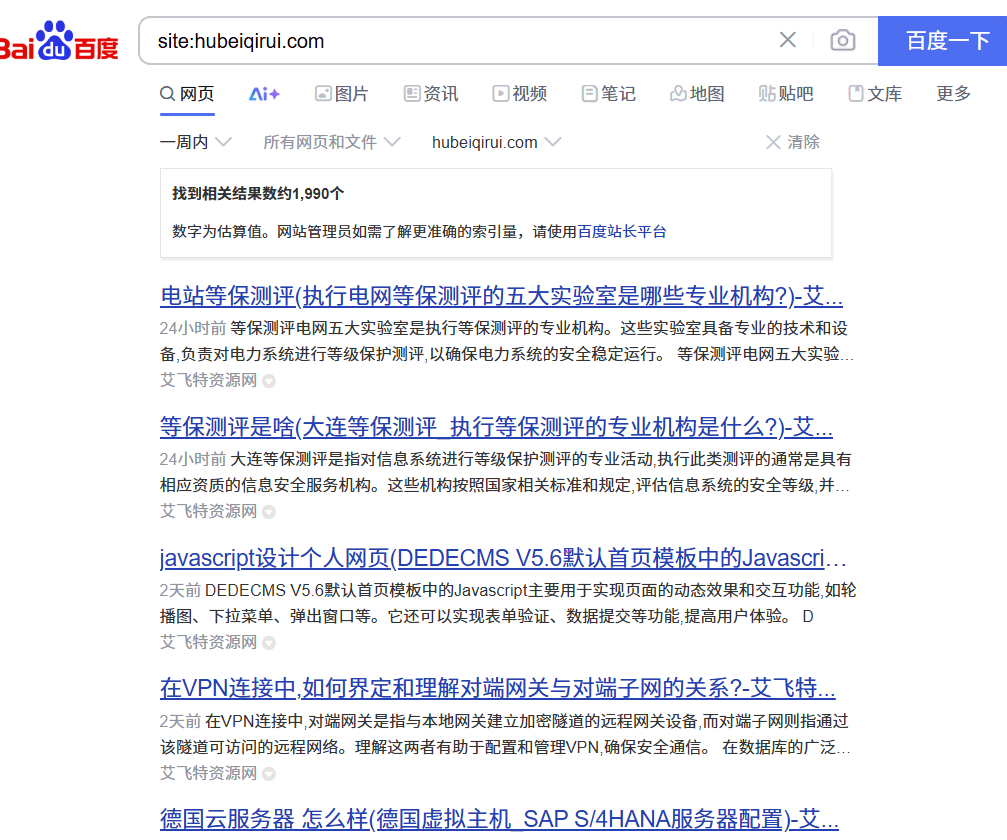Open result 电站等保测评(执行电网等保测评的五大实验室

pos(501,296)
